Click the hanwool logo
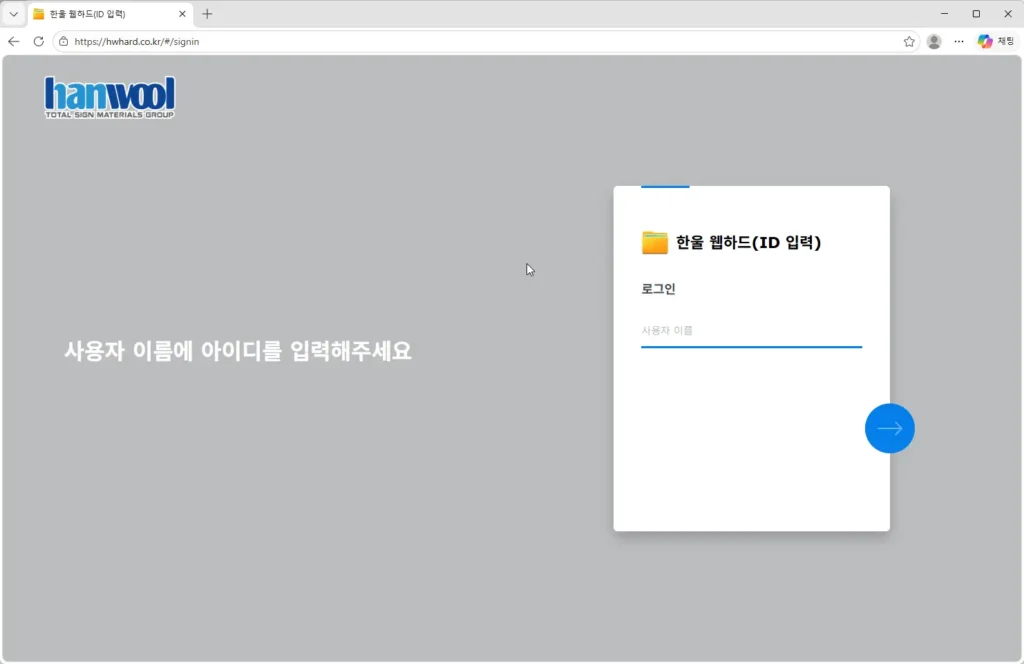The image size is (1024, 664). coord(110,97)
